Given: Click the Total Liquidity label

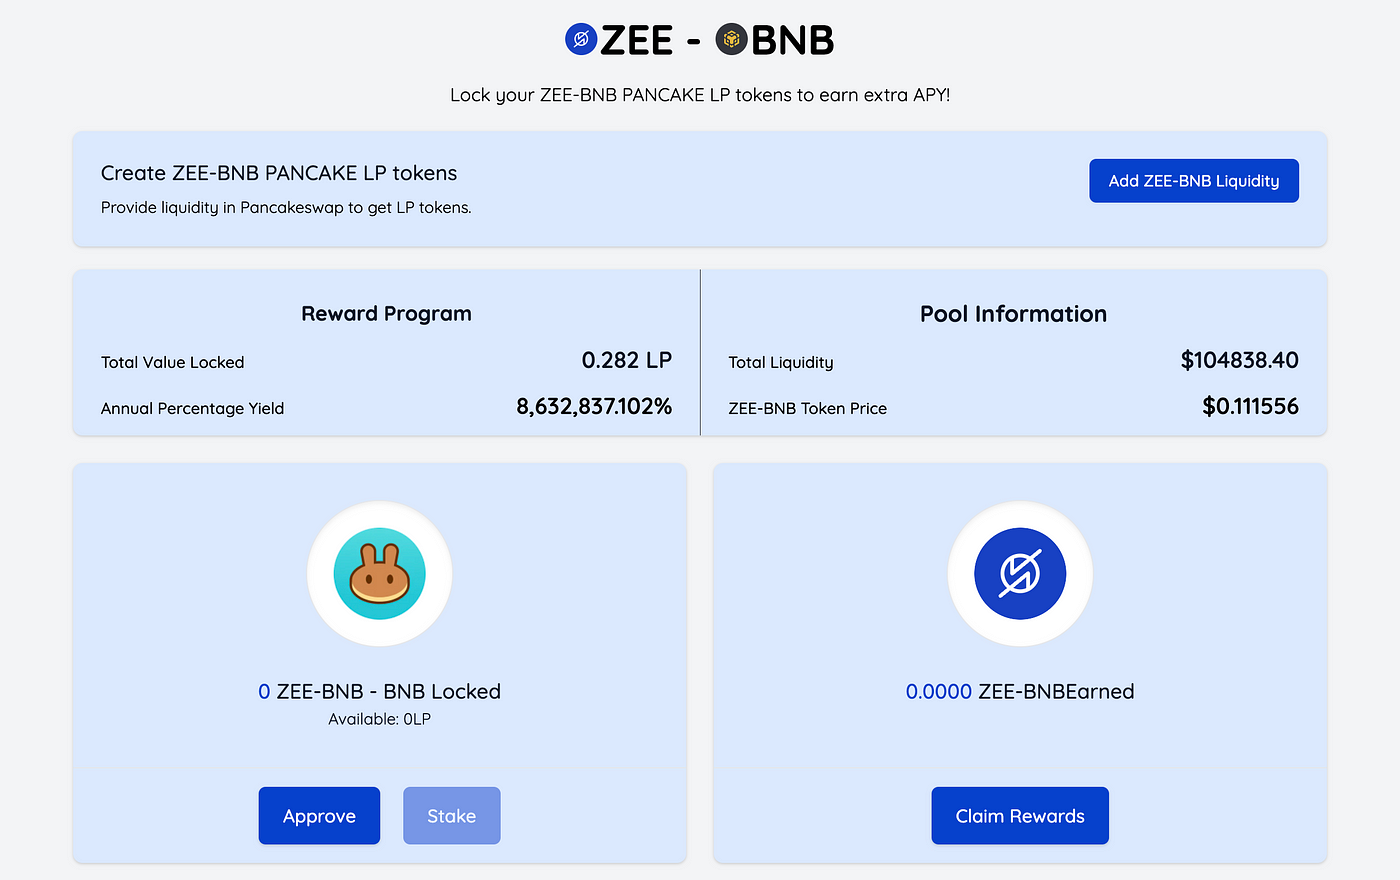Looking at the screenshot, I should point(781,362).
